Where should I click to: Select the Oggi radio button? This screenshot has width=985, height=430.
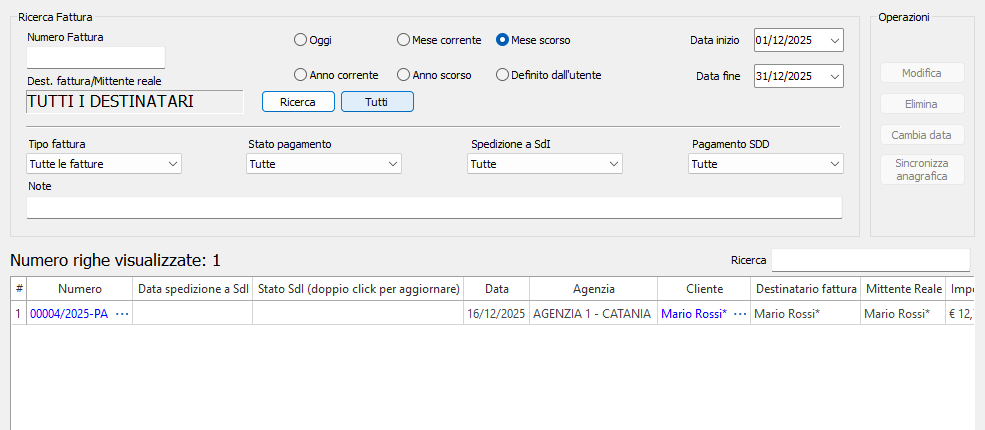[x=300, y=40]
